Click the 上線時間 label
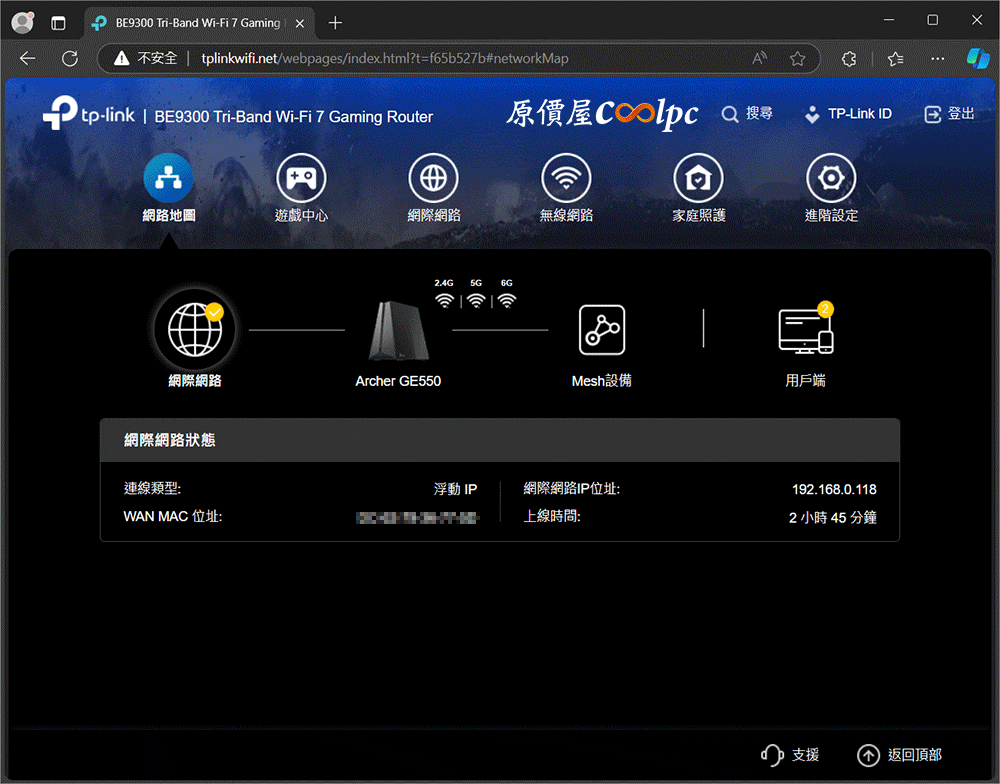1000x784 pixels. tap(552, 516)
